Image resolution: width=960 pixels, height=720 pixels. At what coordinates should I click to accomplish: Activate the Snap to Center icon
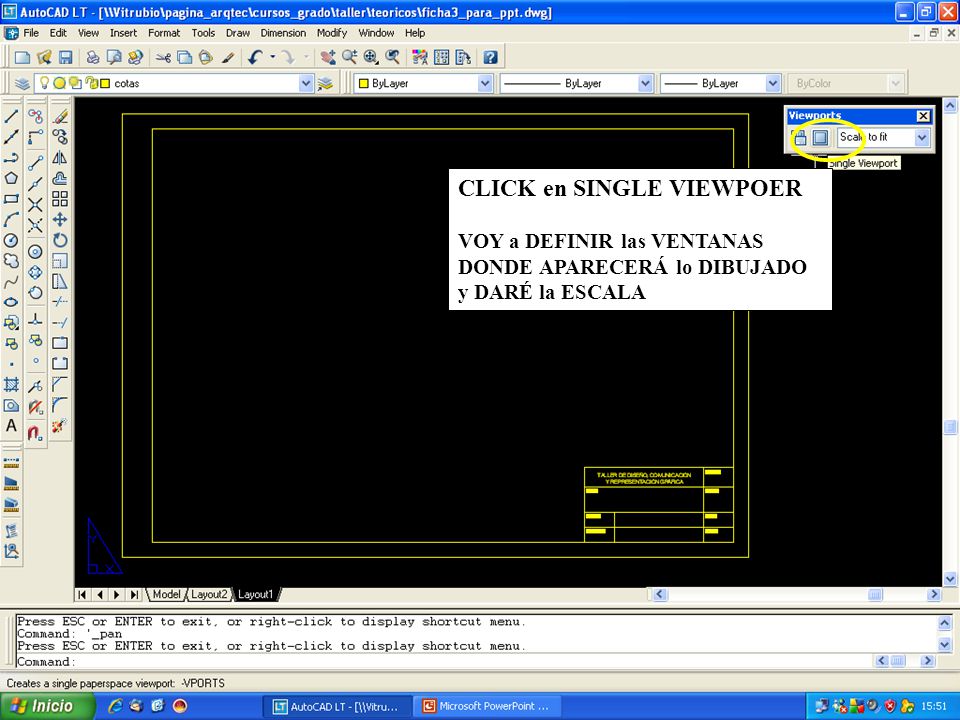click(36, 252)
